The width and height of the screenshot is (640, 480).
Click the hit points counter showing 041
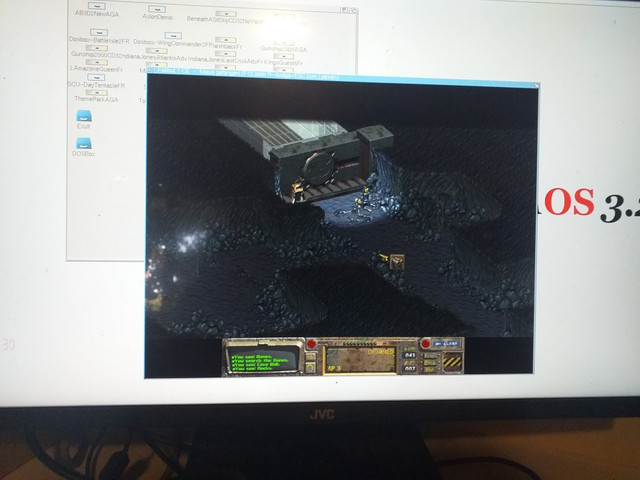(x=409, y=355)
